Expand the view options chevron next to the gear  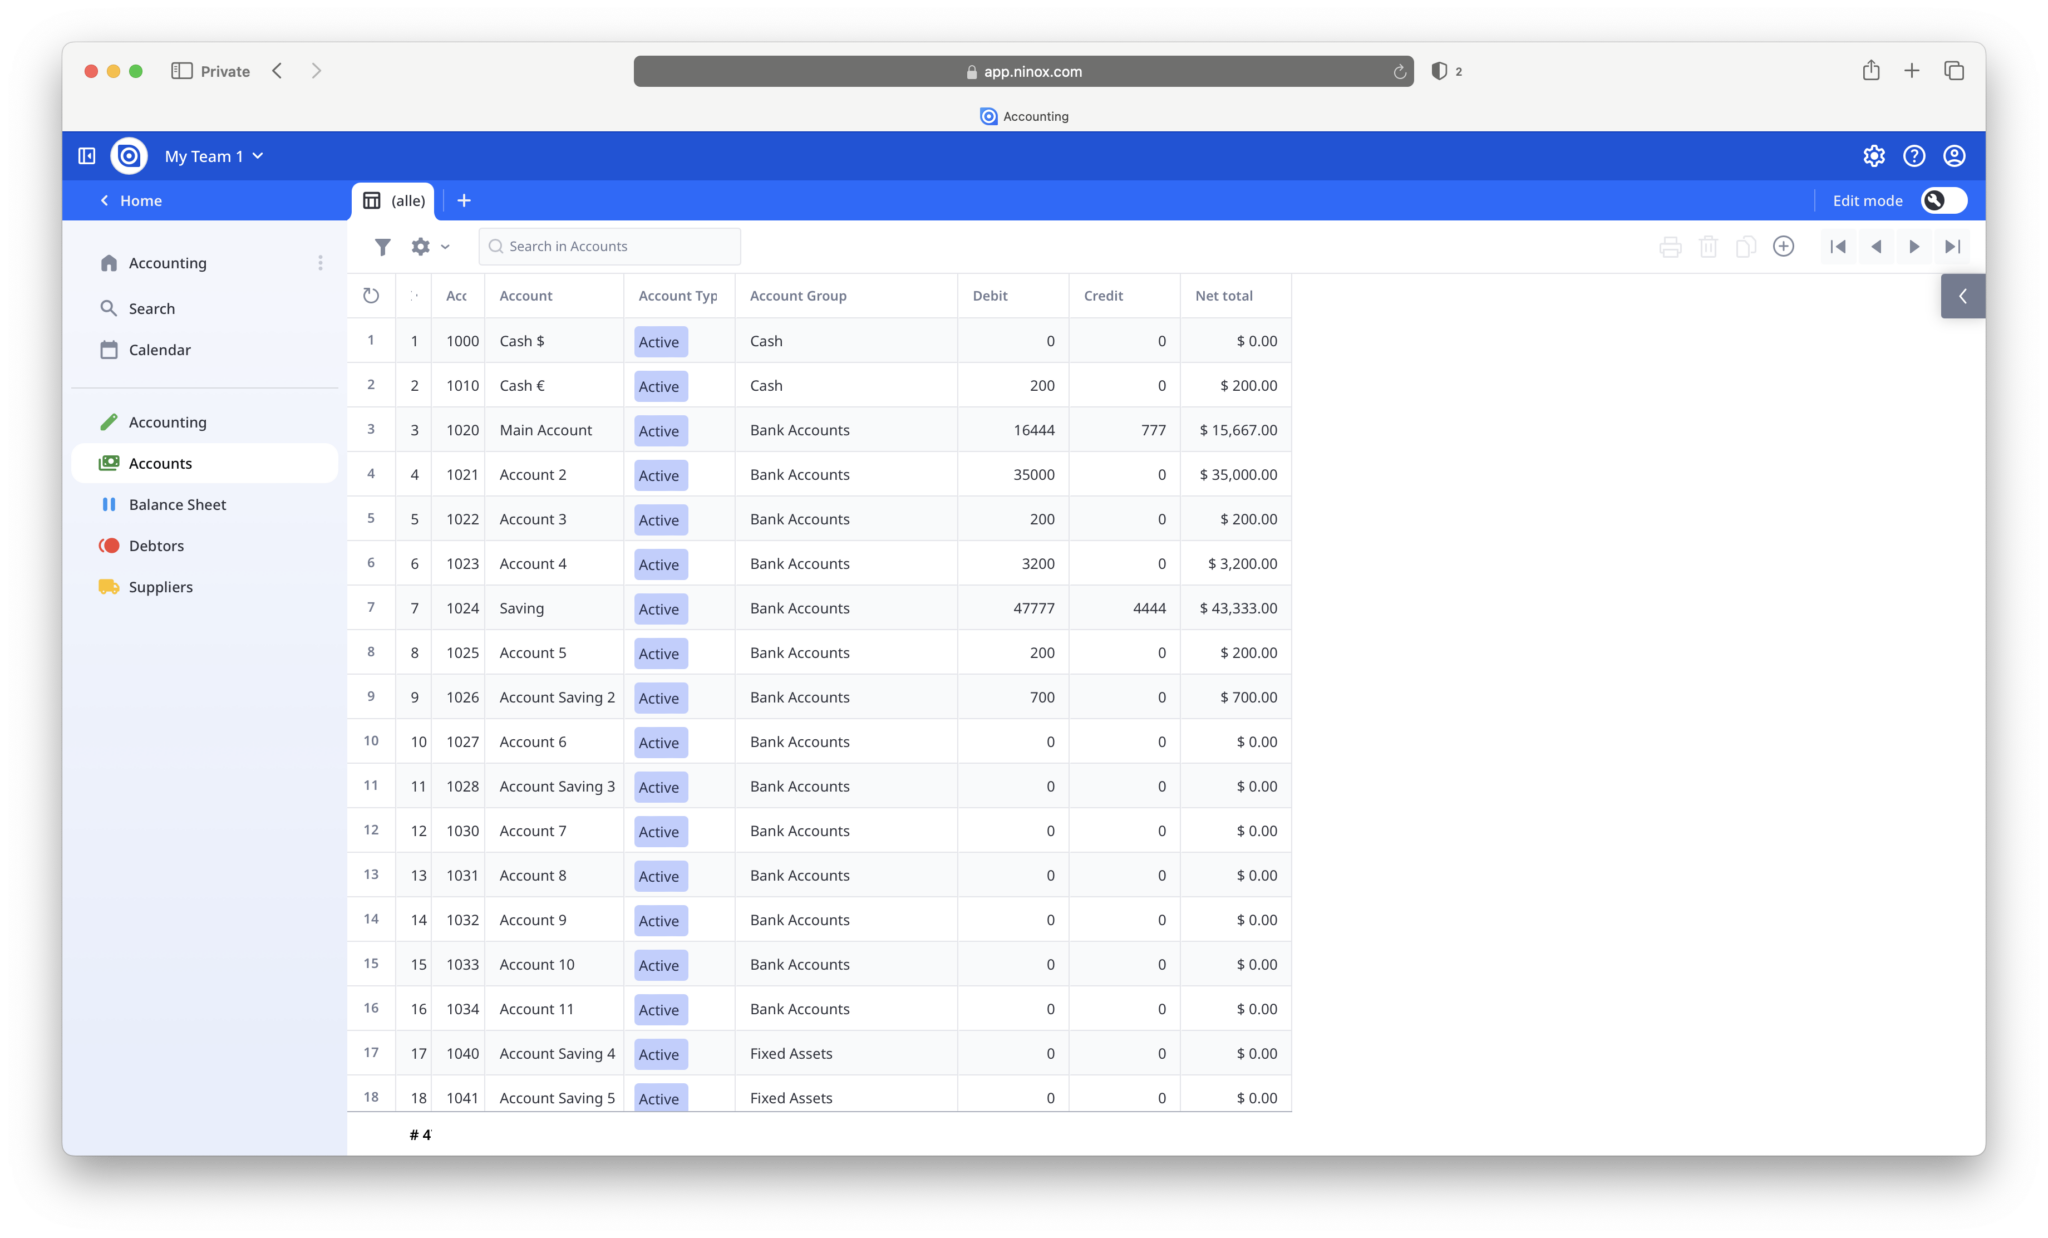pyautogui.click(x=445, y=246)
